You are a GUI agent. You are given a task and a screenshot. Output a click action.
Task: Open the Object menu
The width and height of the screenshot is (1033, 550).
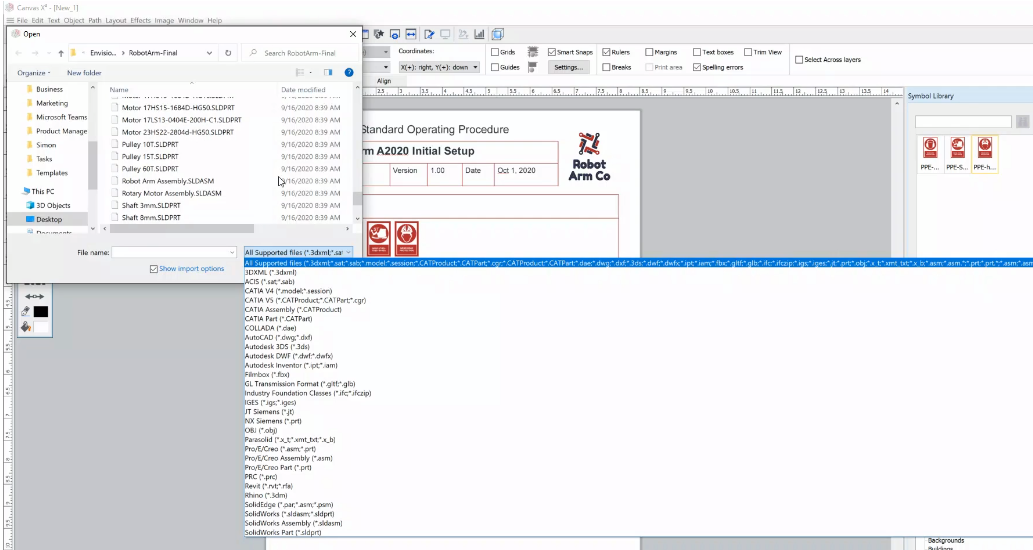[x=74, y=20]
